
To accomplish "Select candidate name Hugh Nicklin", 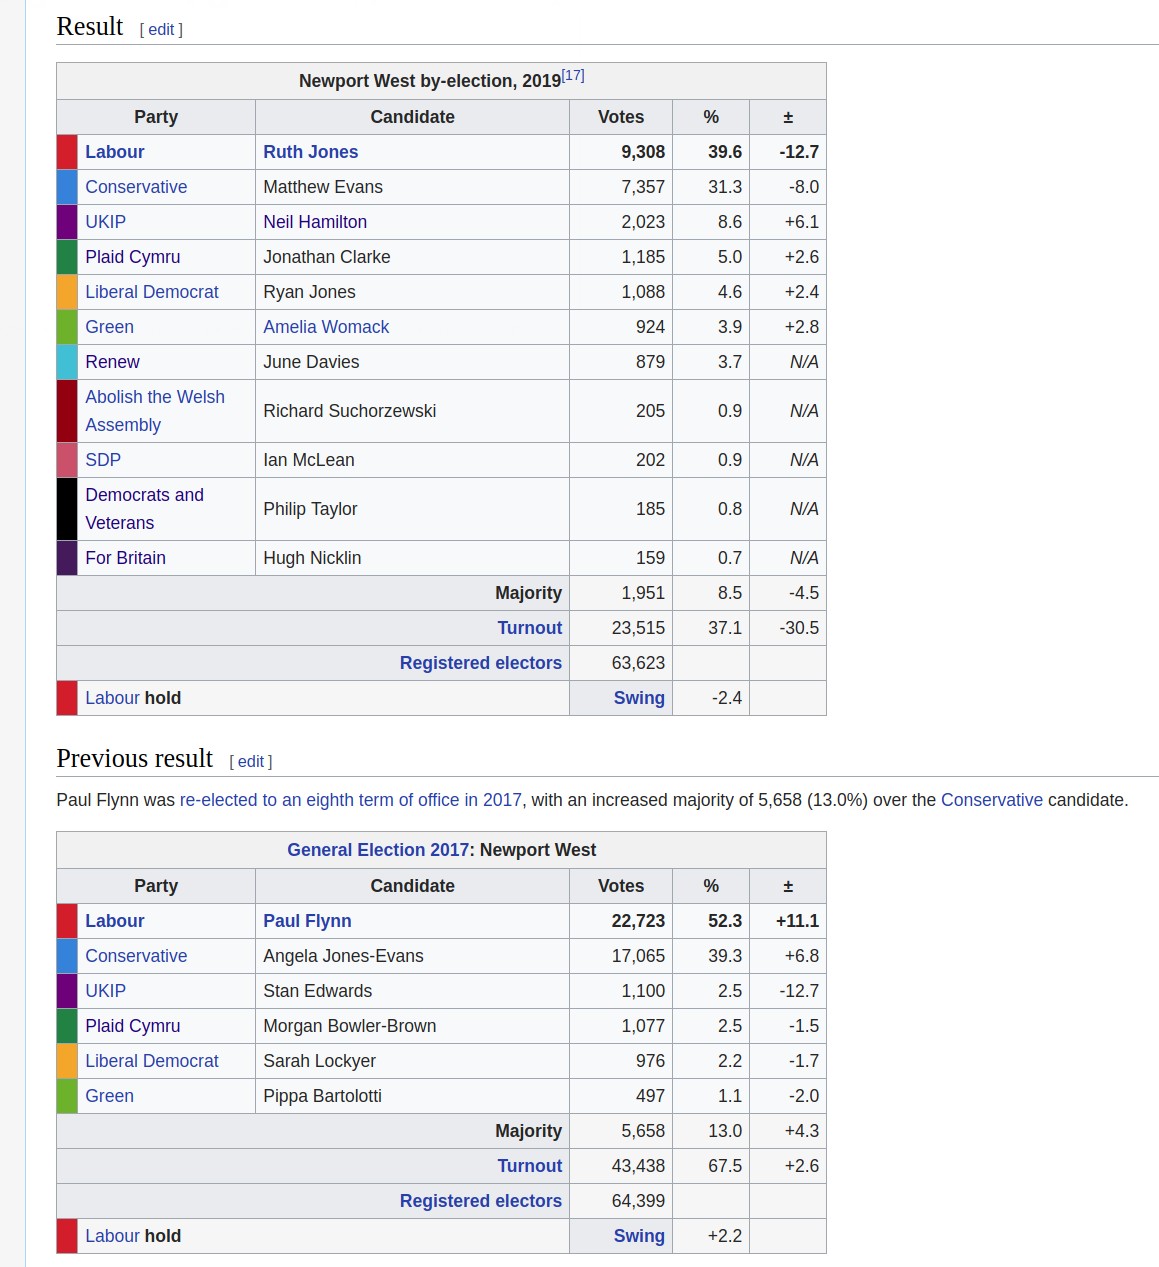I will (312, 558).
